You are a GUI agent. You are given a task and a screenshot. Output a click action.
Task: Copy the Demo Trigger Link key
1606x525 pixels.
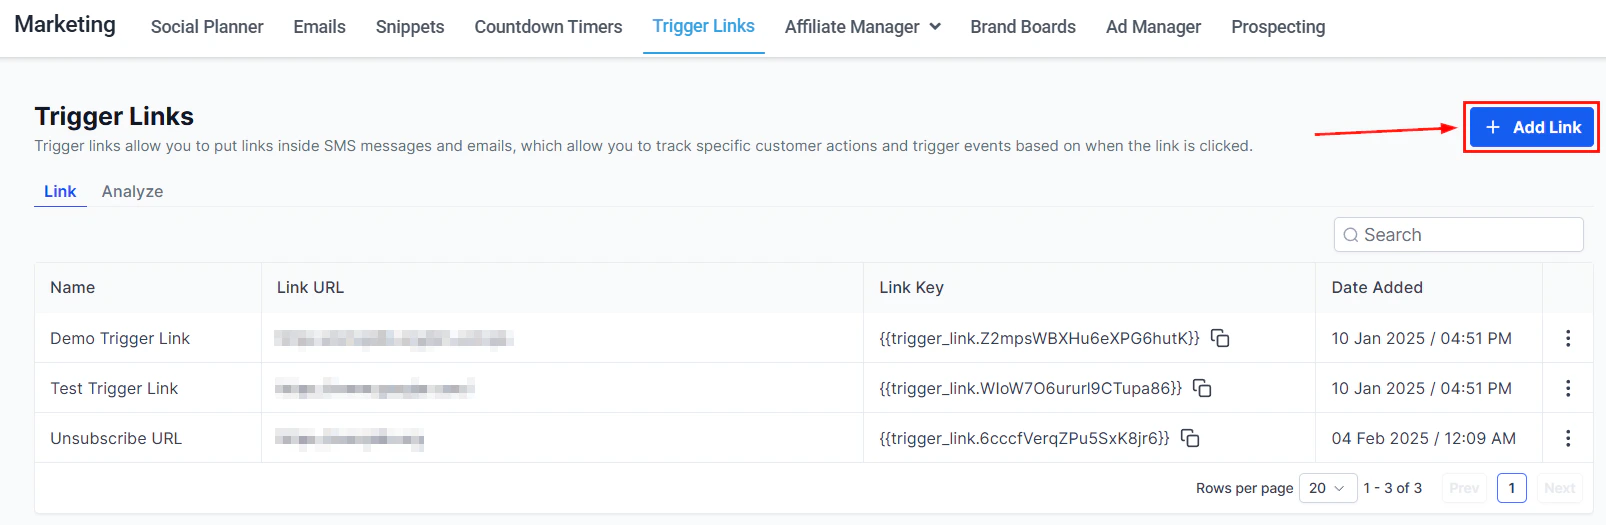[1220, 338]
